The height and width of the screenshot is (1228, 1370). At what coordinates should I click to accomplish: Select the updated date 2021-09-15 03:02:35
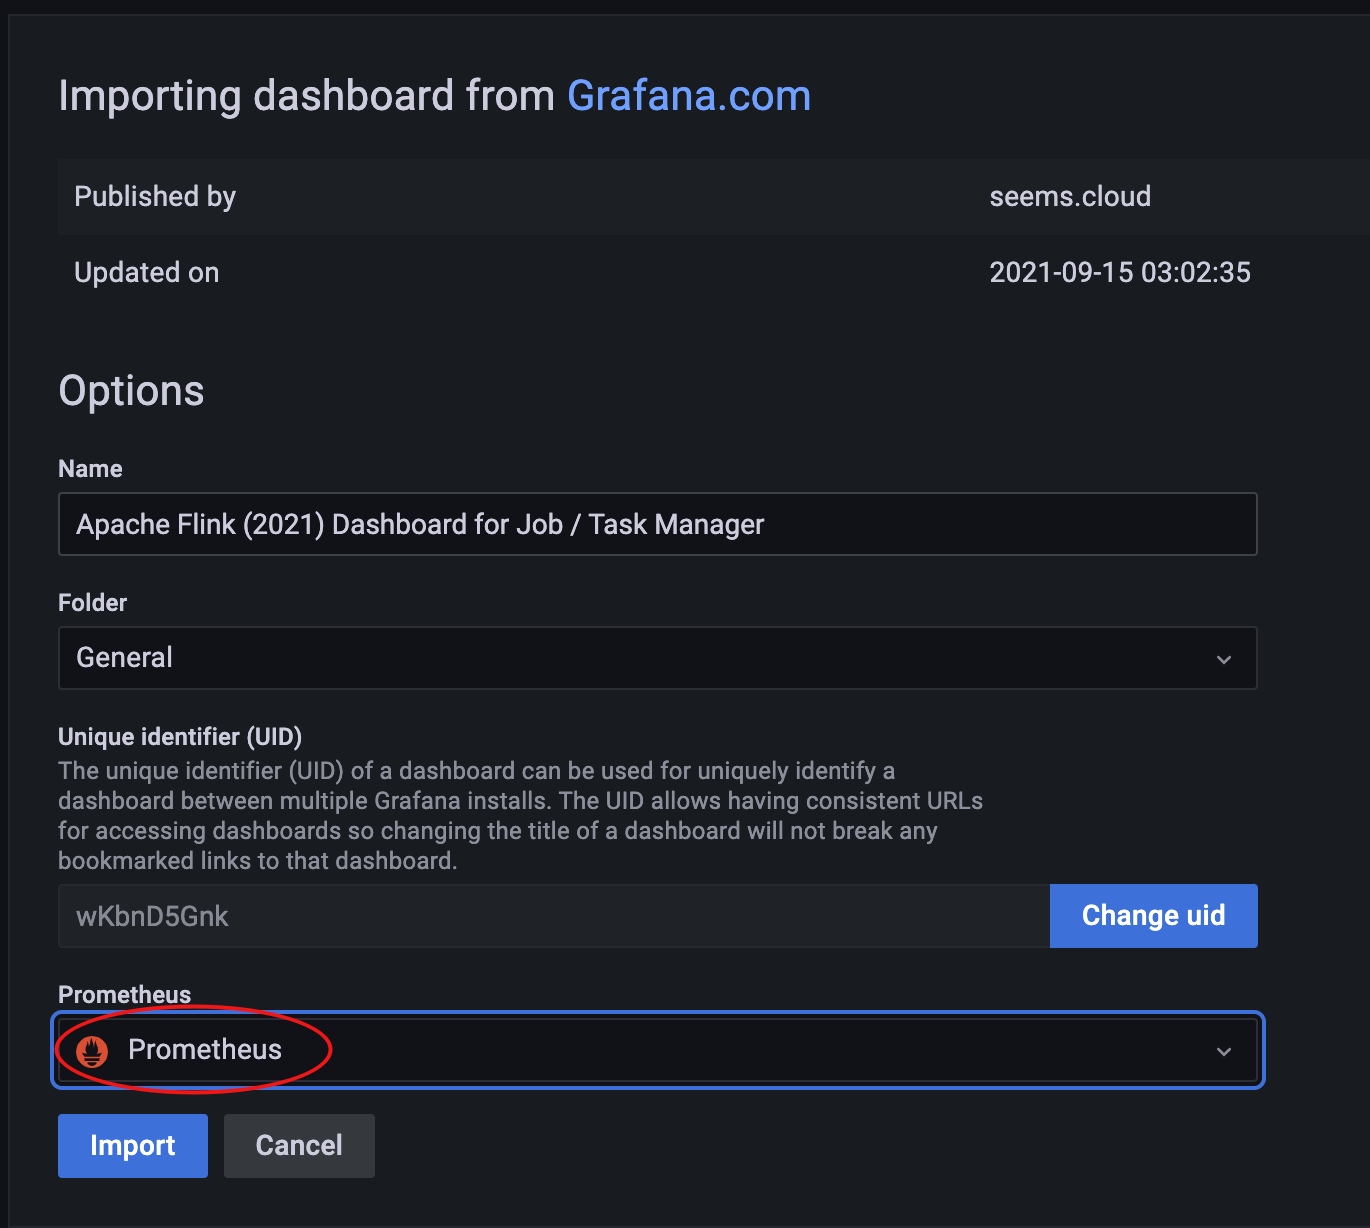coord(1120,272)
